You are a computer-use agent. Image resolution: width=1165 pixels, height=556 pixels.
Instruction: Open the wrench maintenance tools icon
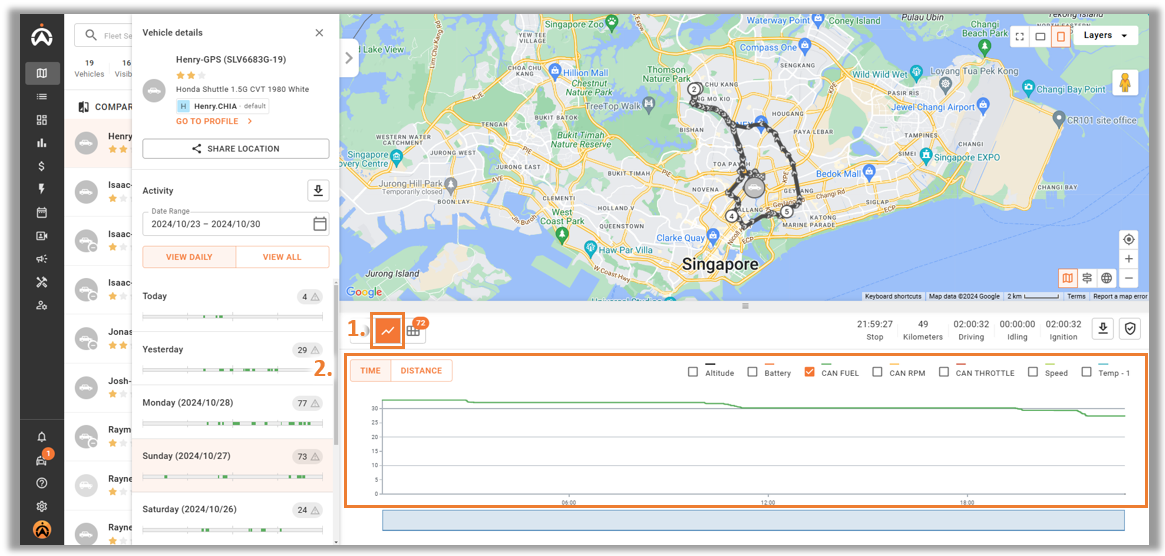click(x=42, y=282)
